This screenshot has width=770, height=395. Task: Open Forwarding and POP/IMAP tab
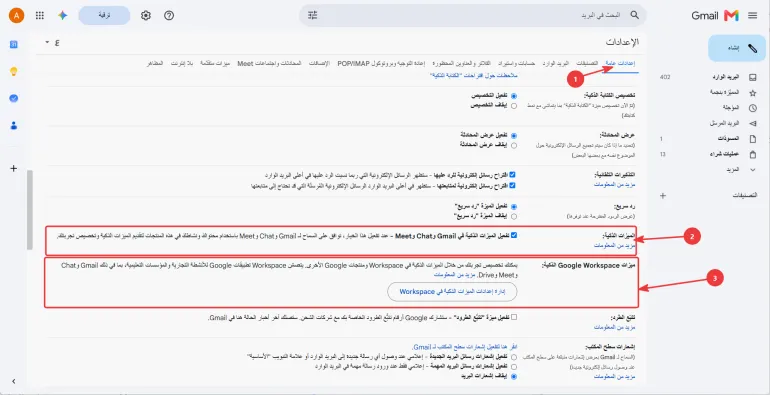382,64
